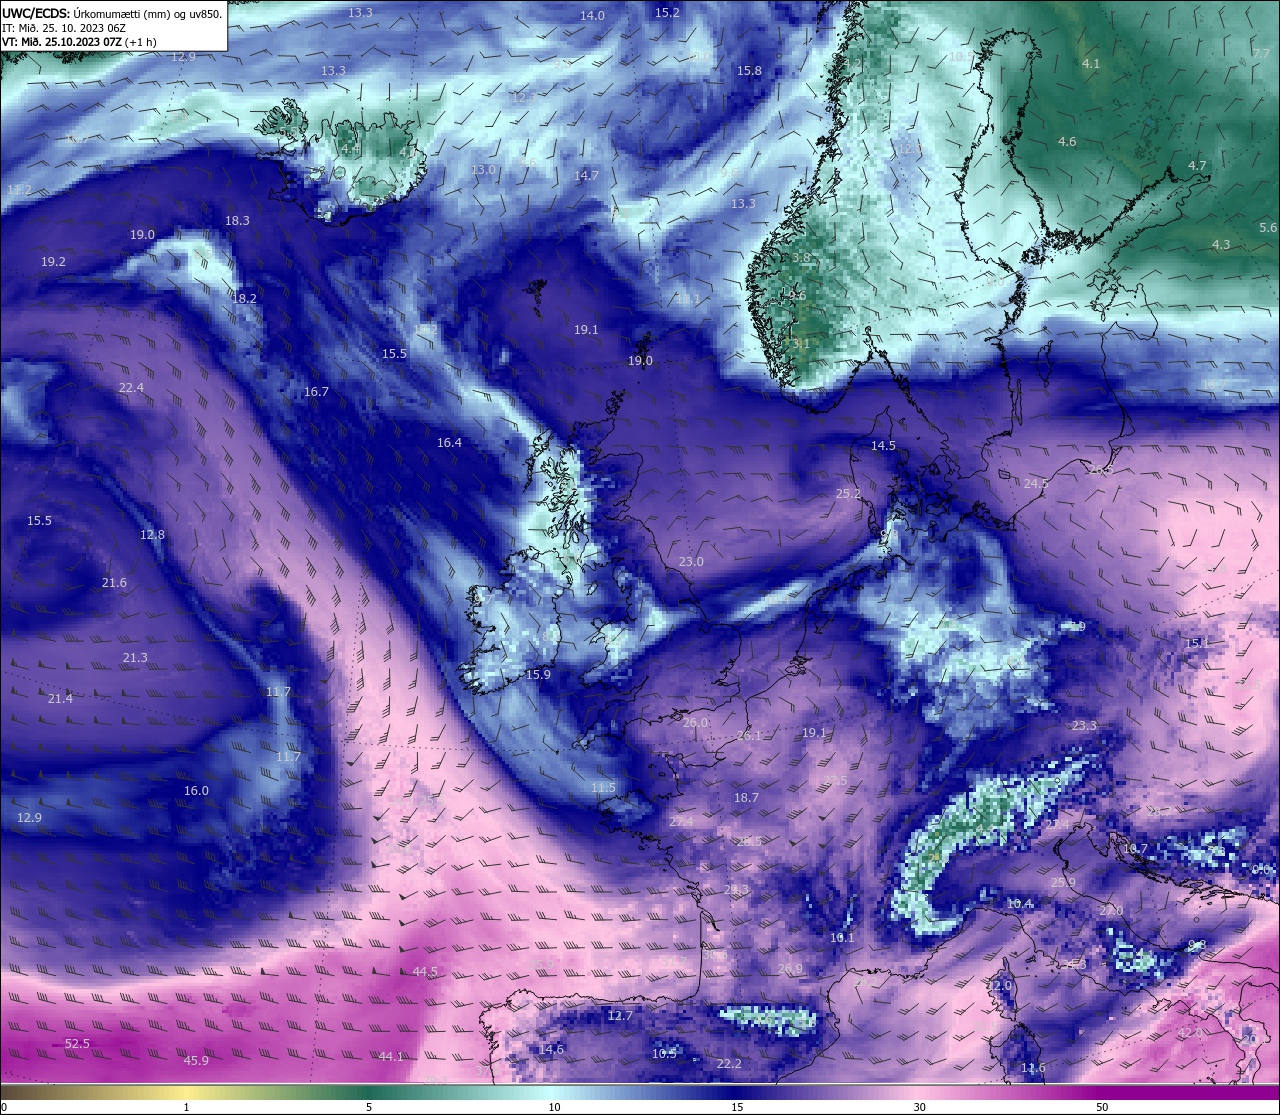Click the UWC/ECDS title line in header

(112, 14)
